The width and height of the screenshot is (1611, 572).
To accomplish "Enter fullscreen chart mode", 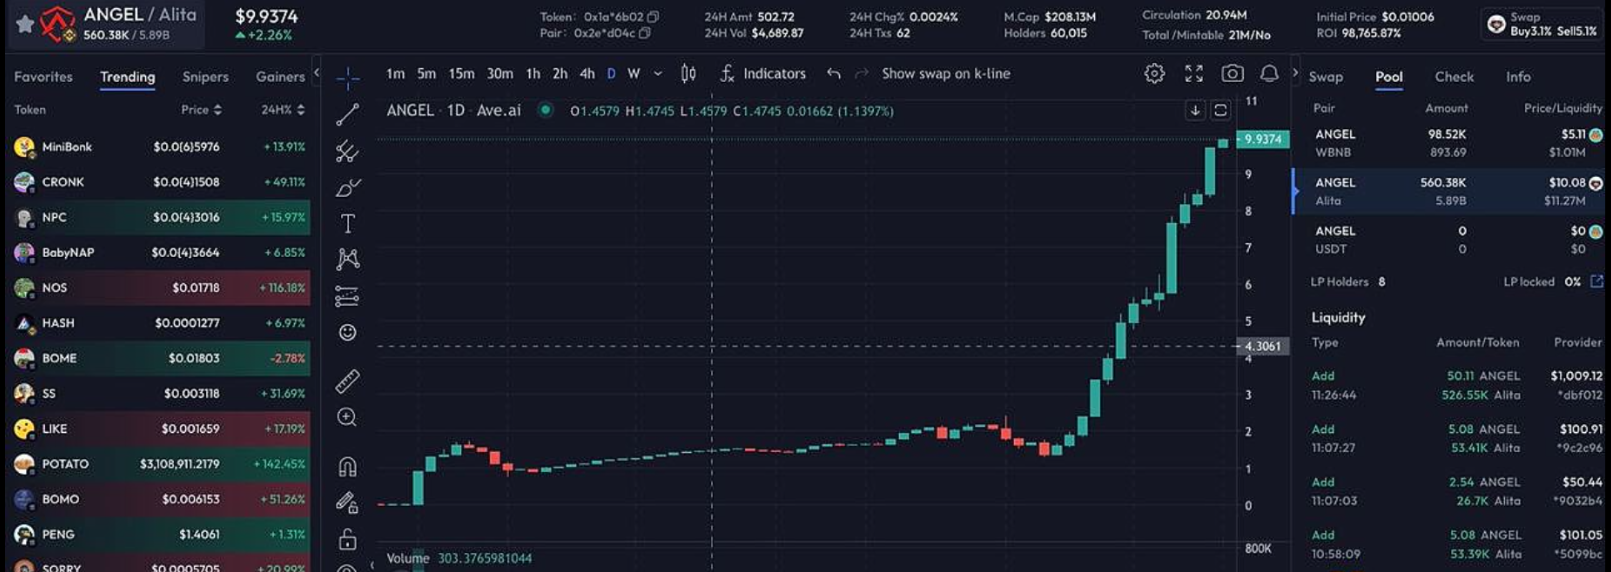I will tap(1193, 74).
